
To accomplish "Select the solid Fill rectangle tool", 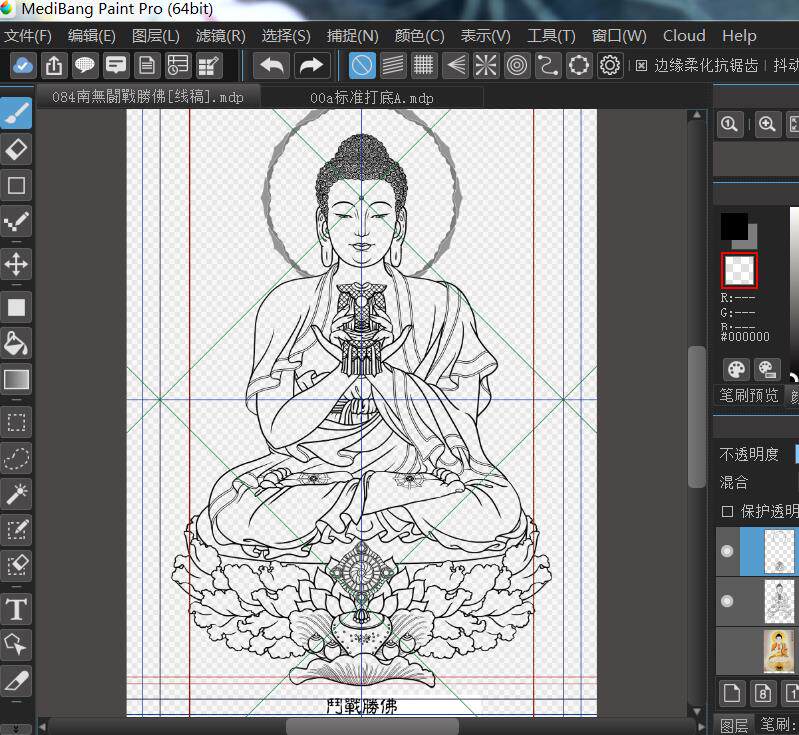I will [x=16, y=307].
